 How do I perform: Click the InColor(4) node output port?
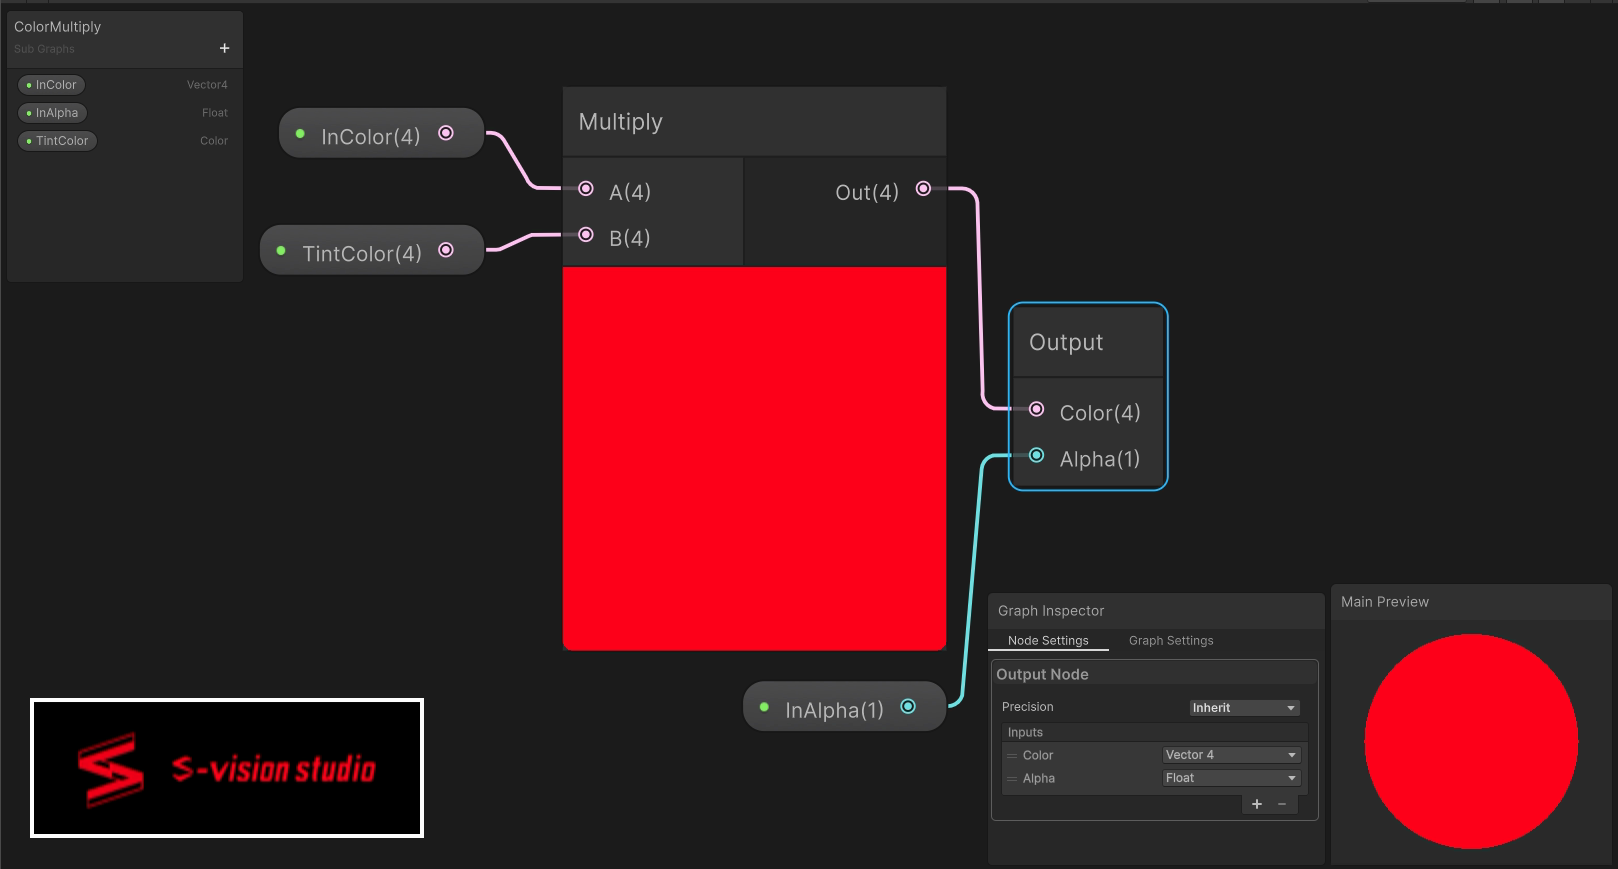pos(446,133)
